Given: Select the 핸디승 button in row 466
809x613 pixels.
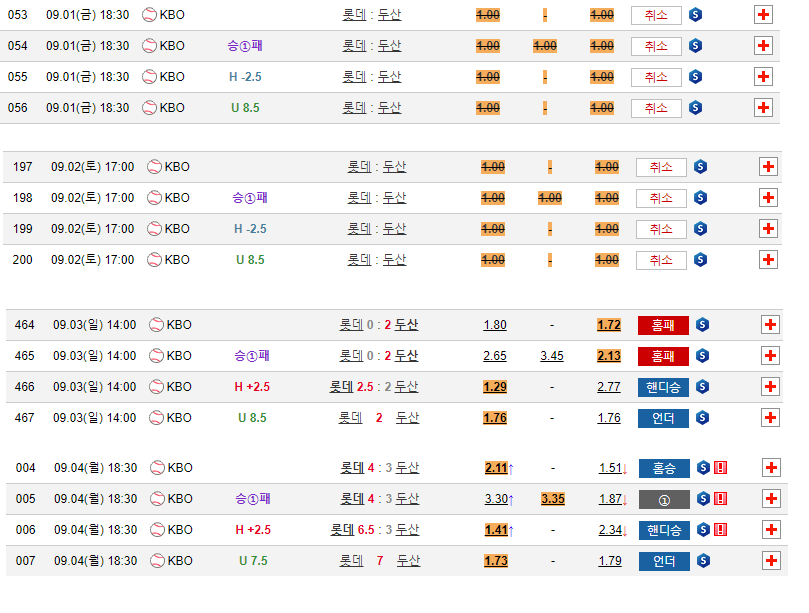Looking at the screenshot, I should tap(663, 387).
